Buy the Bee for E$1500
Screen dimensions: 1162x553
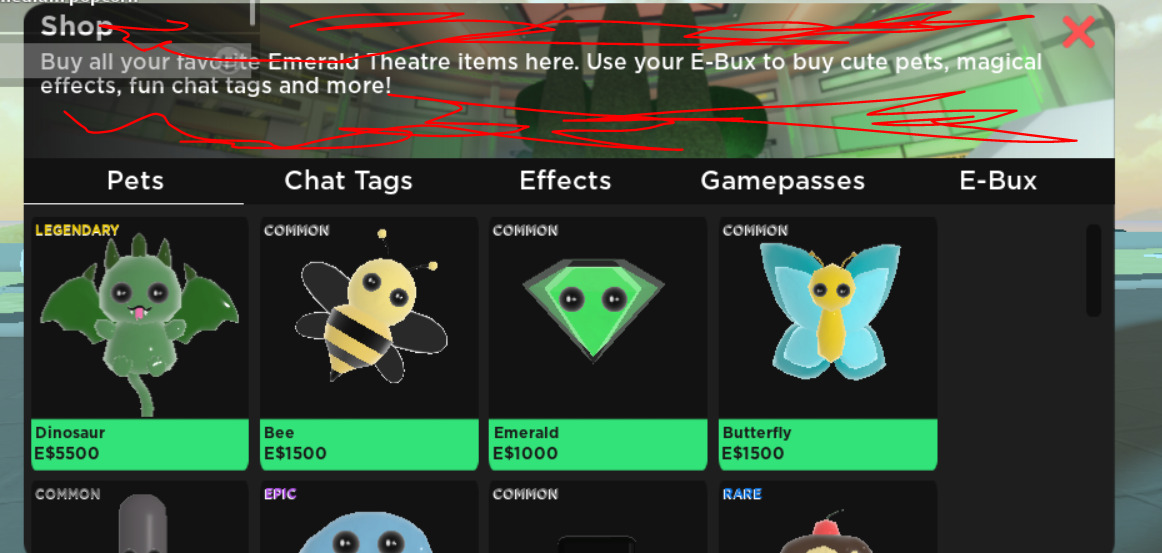click(x=369, y=444)
